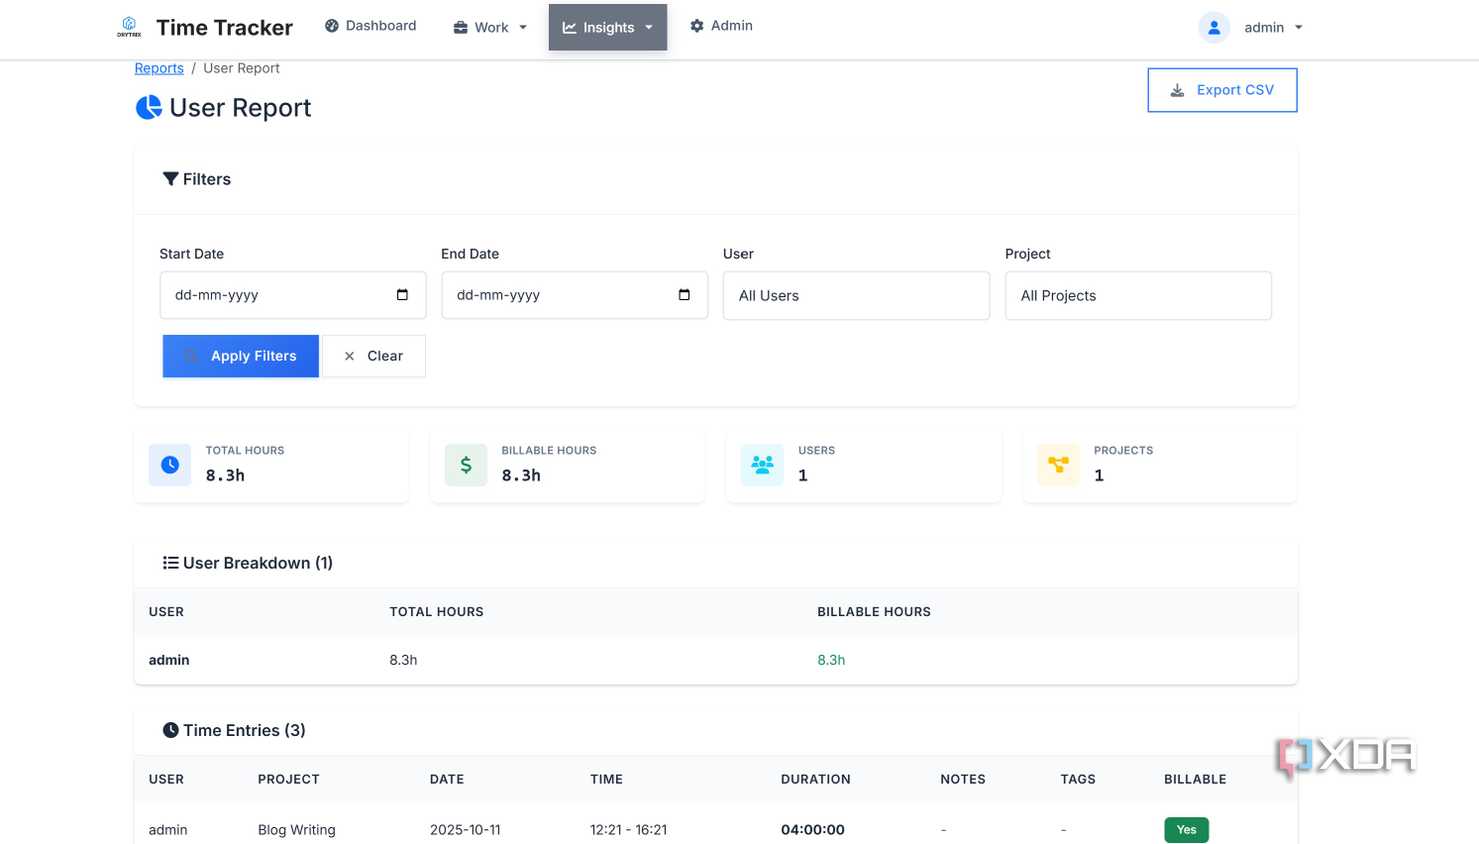This screenshot has width=1479, height=844.
Task: Open the Dashboard page
Action: [371, 26]
